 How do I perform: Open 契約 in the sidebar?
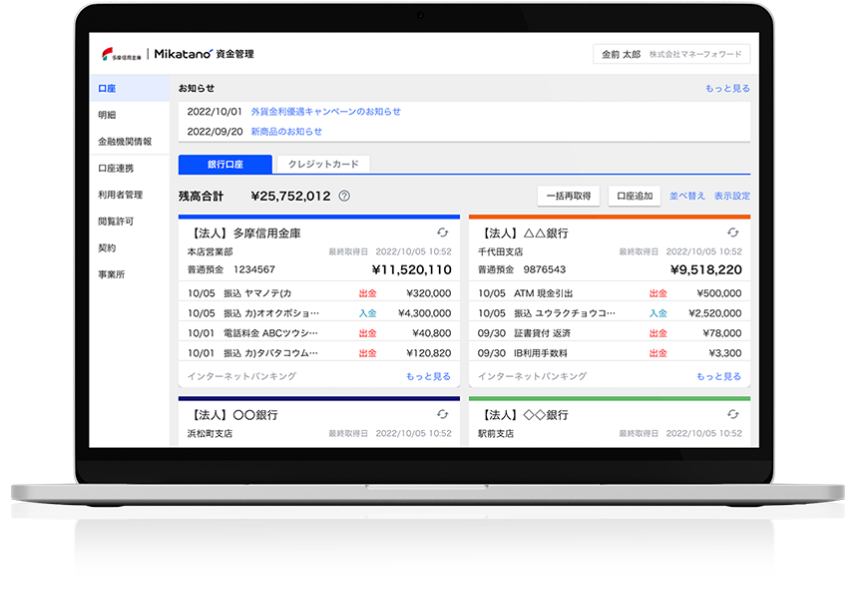click(x=130, y=248)
